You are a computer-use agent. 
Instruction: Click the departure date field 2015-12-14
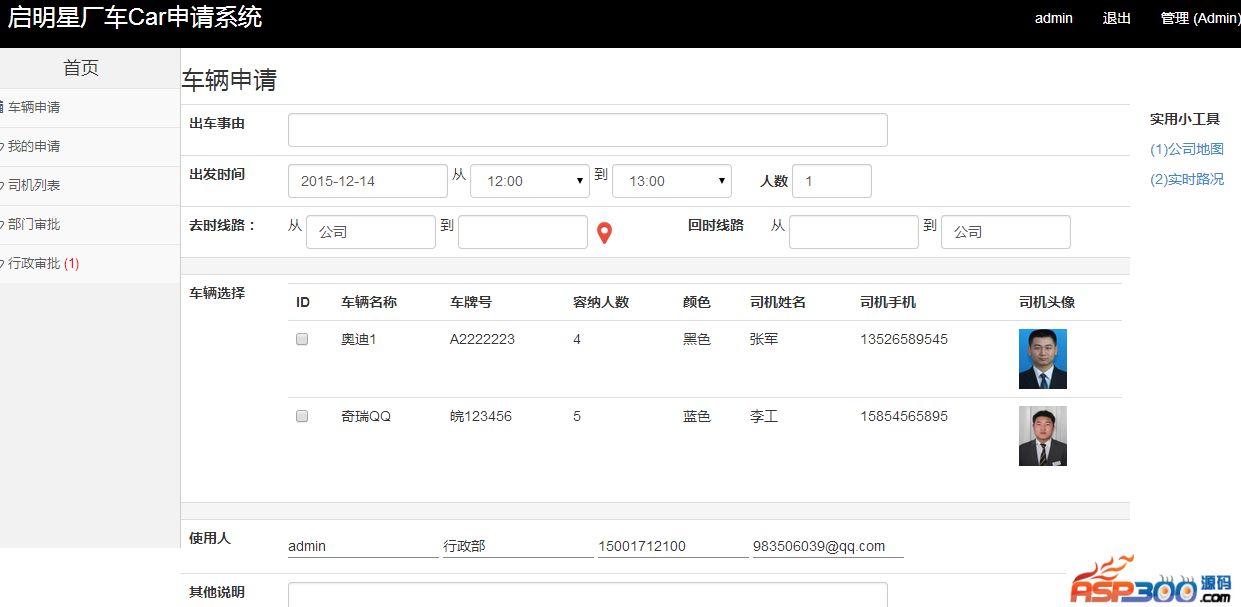[x=367, y=181]
